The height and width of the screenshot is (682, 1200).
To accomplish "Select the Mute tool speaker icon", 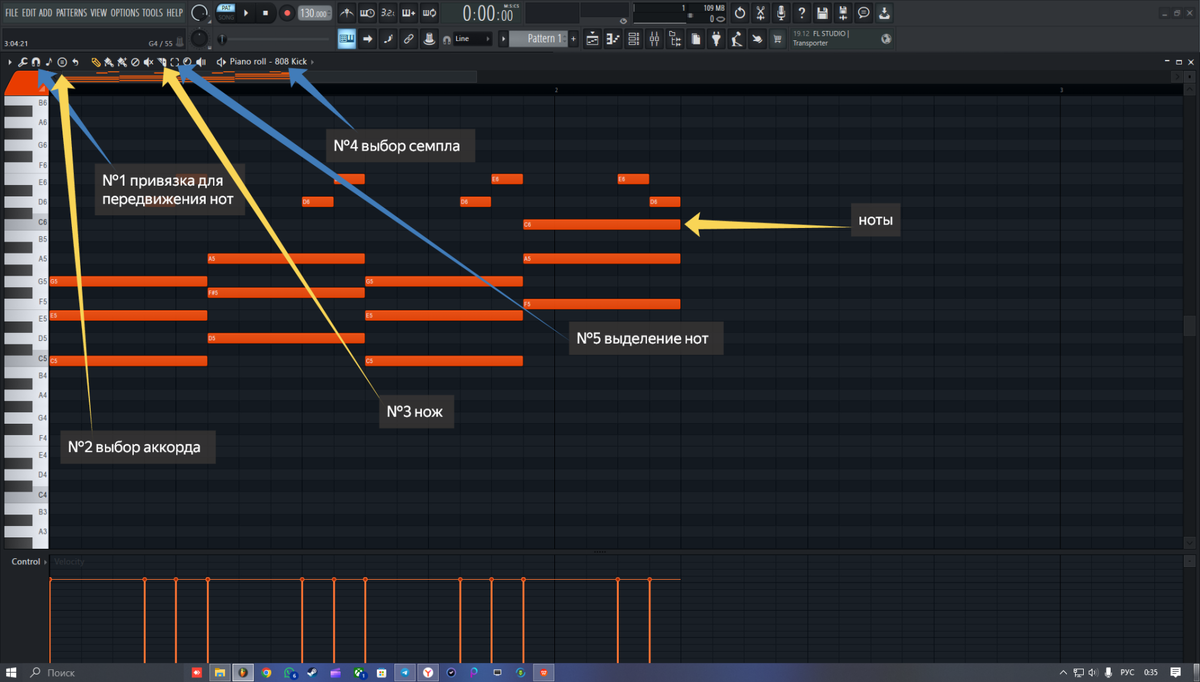I will tap(148, 62).
